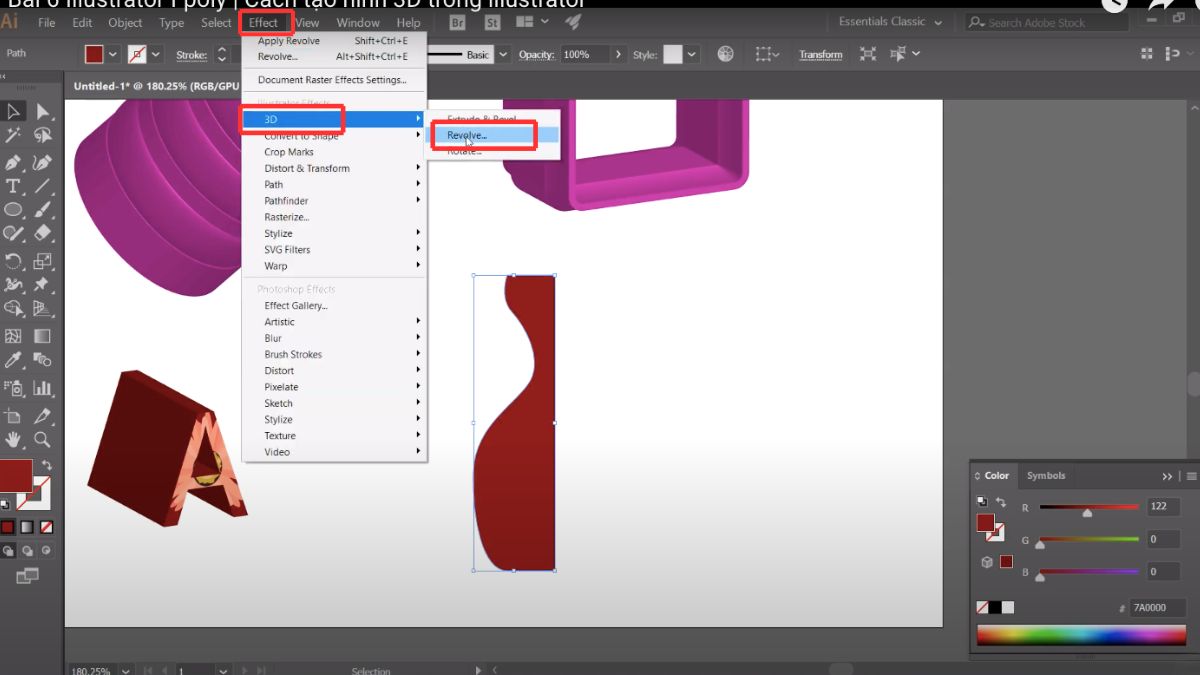
Task: Select the Pen tool
Action: 14,162
